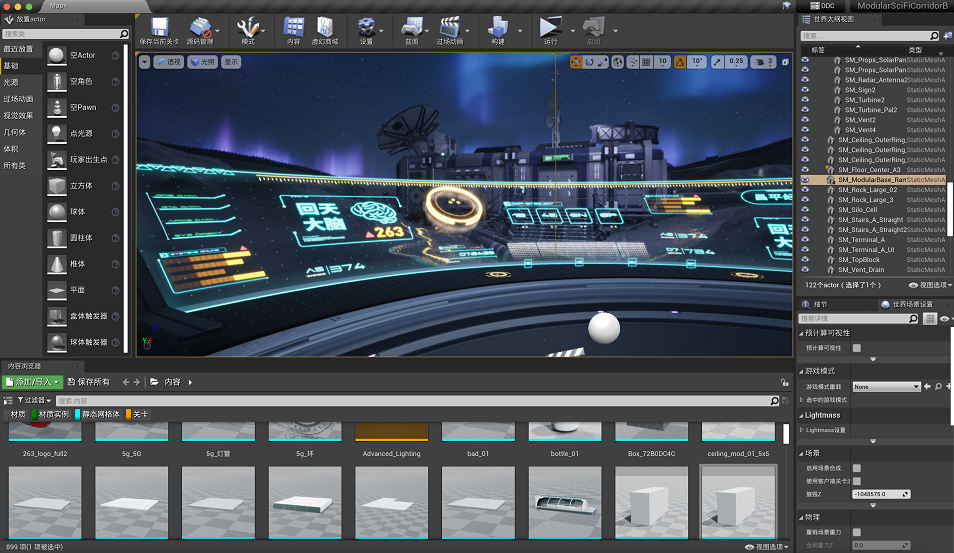This screenshot has height=553, width=954.
Task: Open 游戏模式重载 None dropdown
Action: 886,386
